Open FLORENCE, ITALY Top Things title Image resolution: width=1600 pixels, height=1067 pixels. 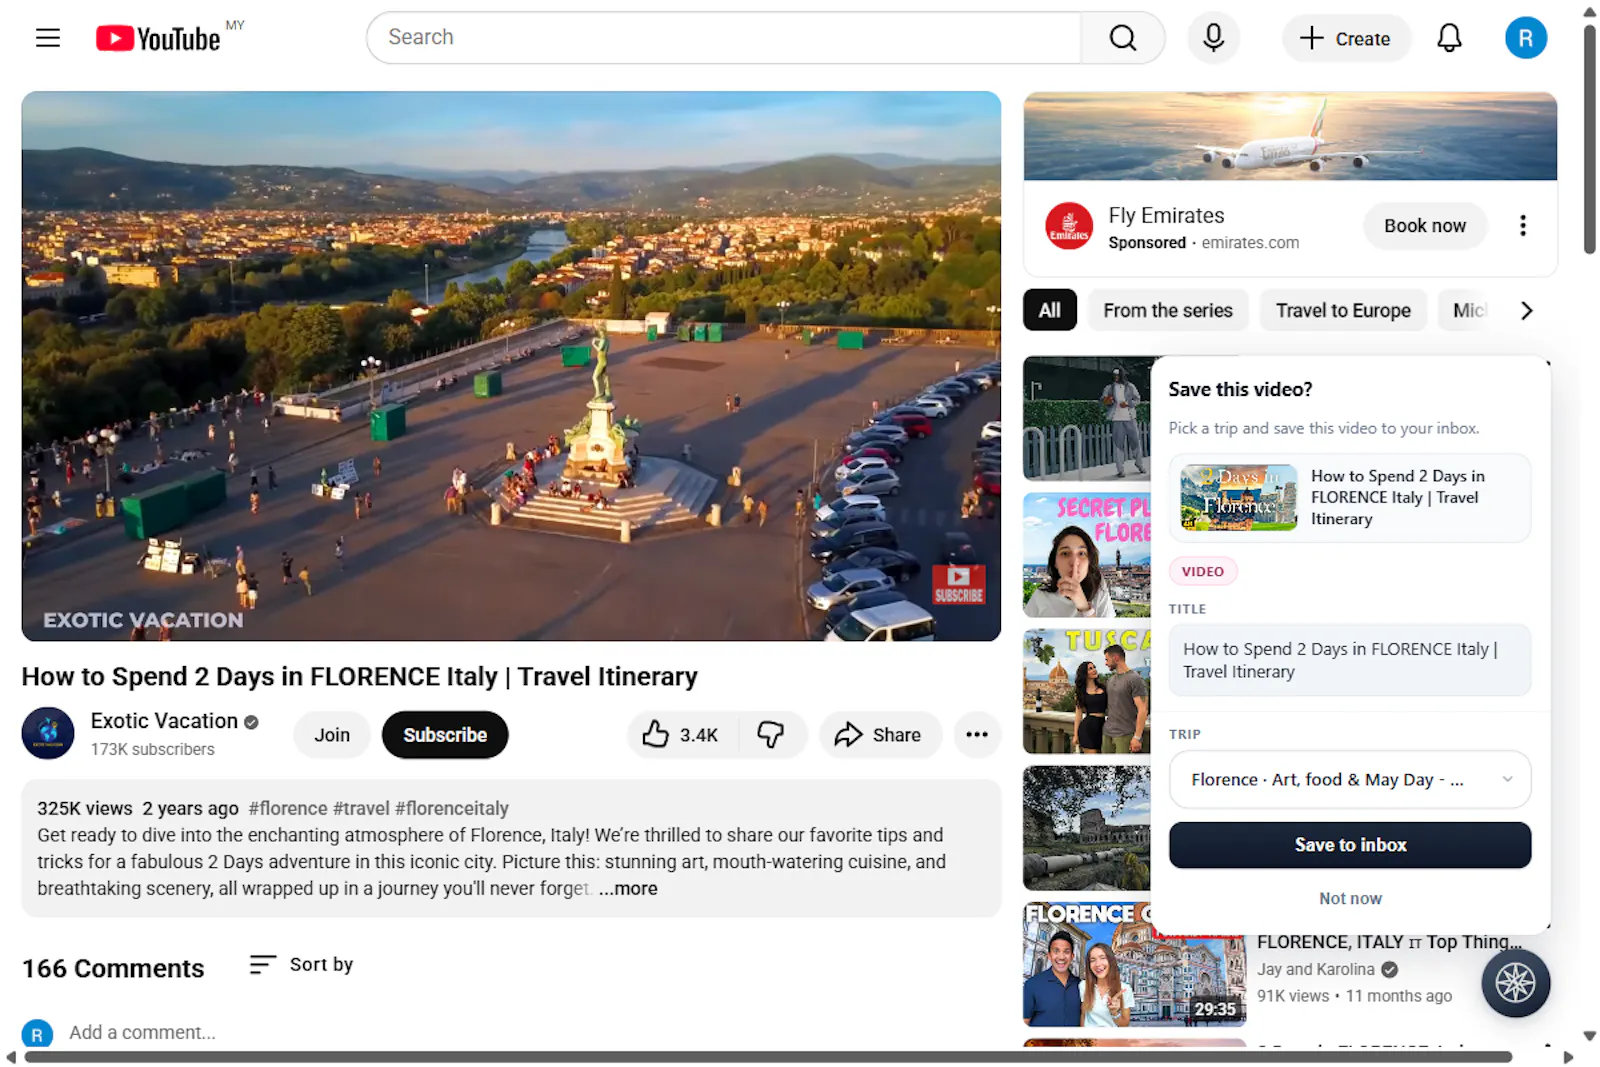pos(1389,942)
